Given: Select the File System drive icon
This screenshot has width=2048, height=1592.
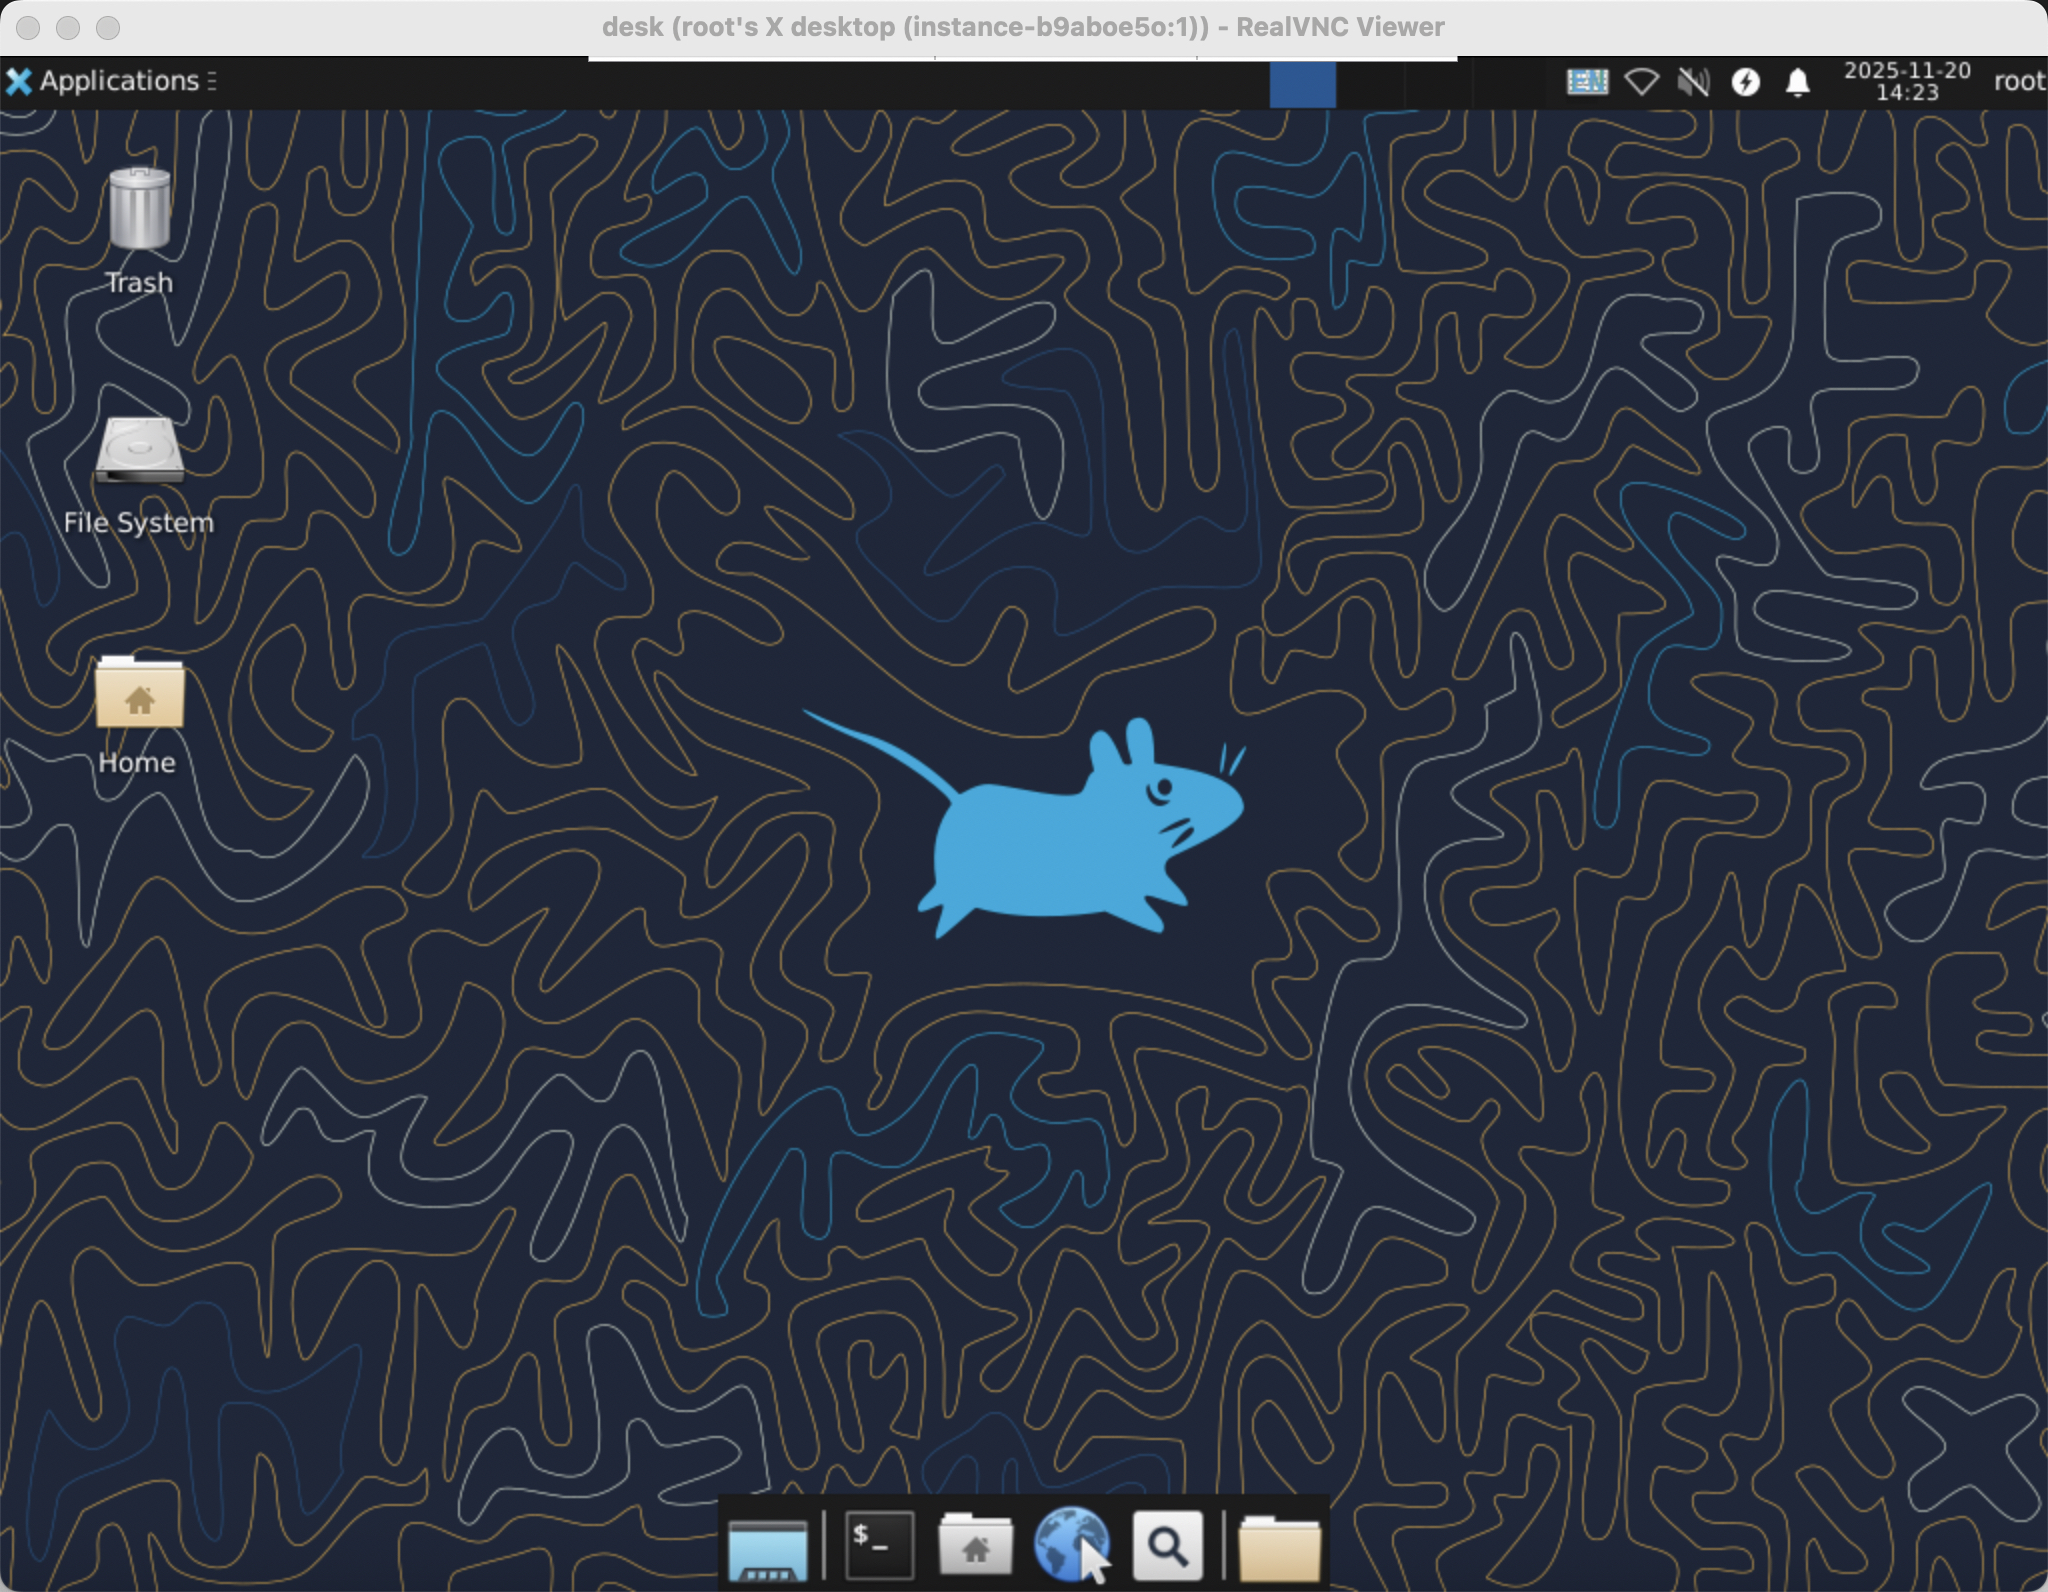Looking at the screenshot, I should point(139,452).
